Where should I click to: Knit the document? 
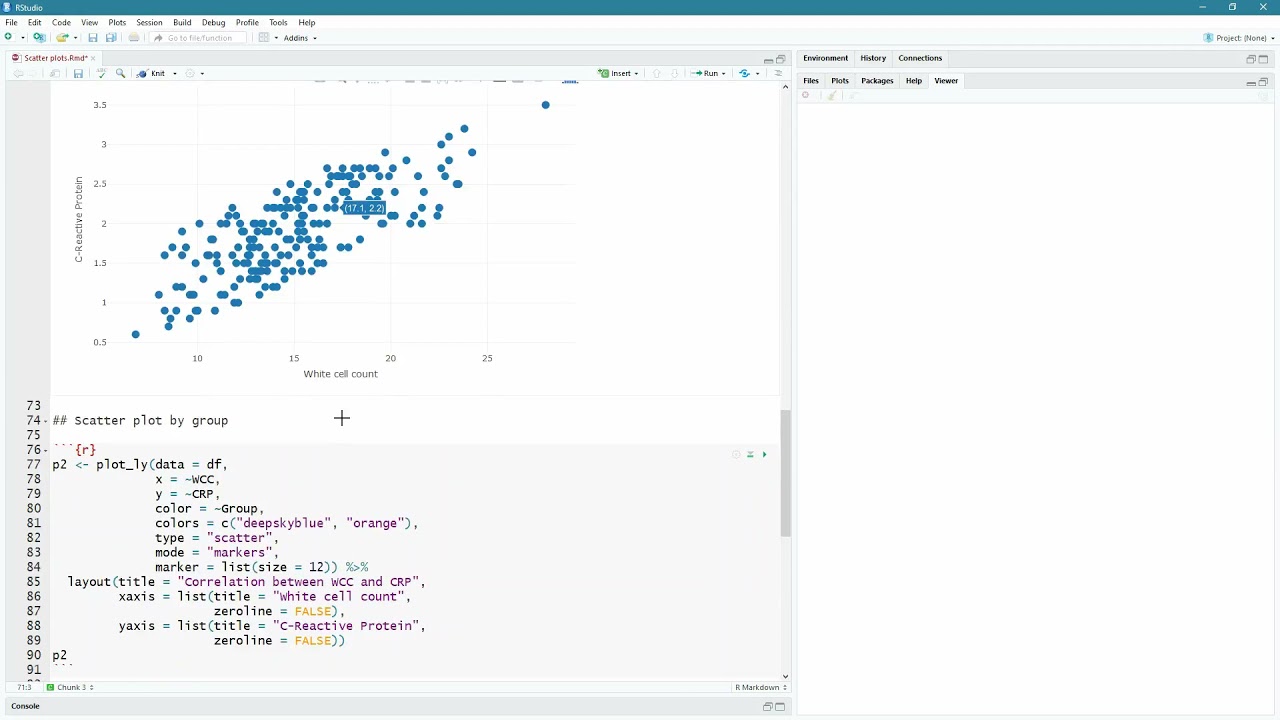tap(151, 73)
